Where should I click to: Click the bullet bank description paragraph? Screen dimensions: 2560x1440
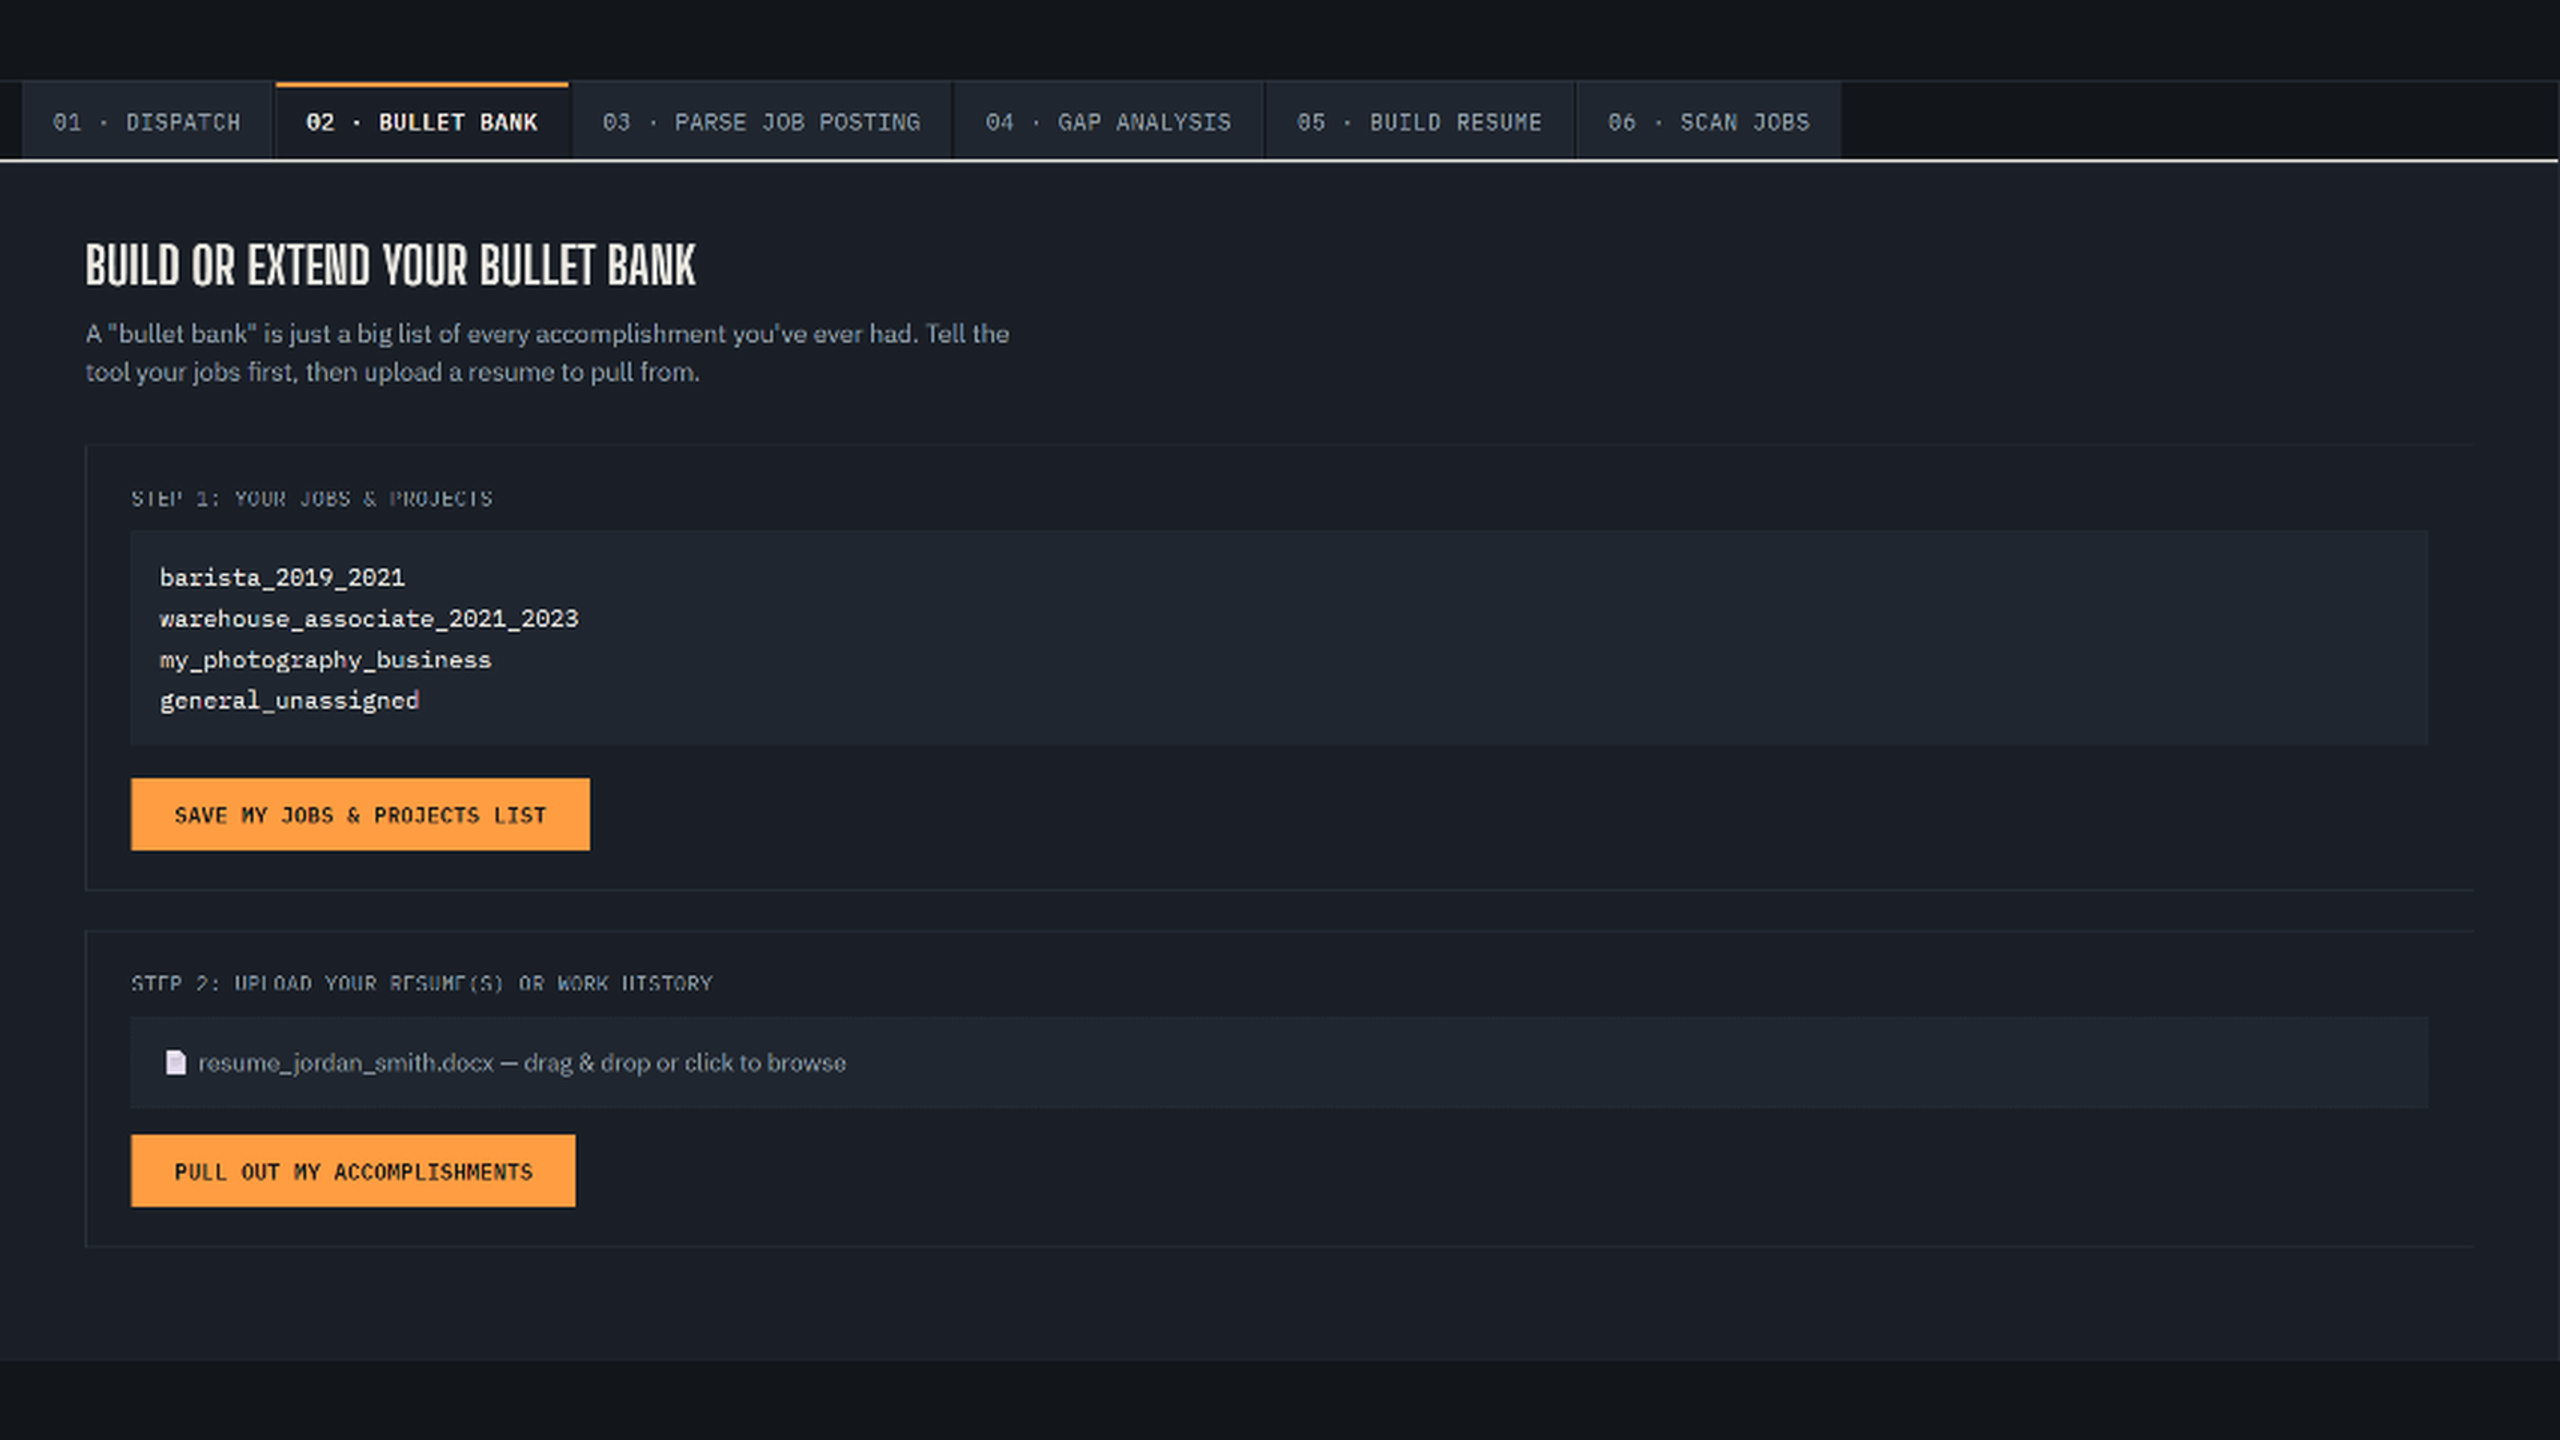[x=547, y=352]
